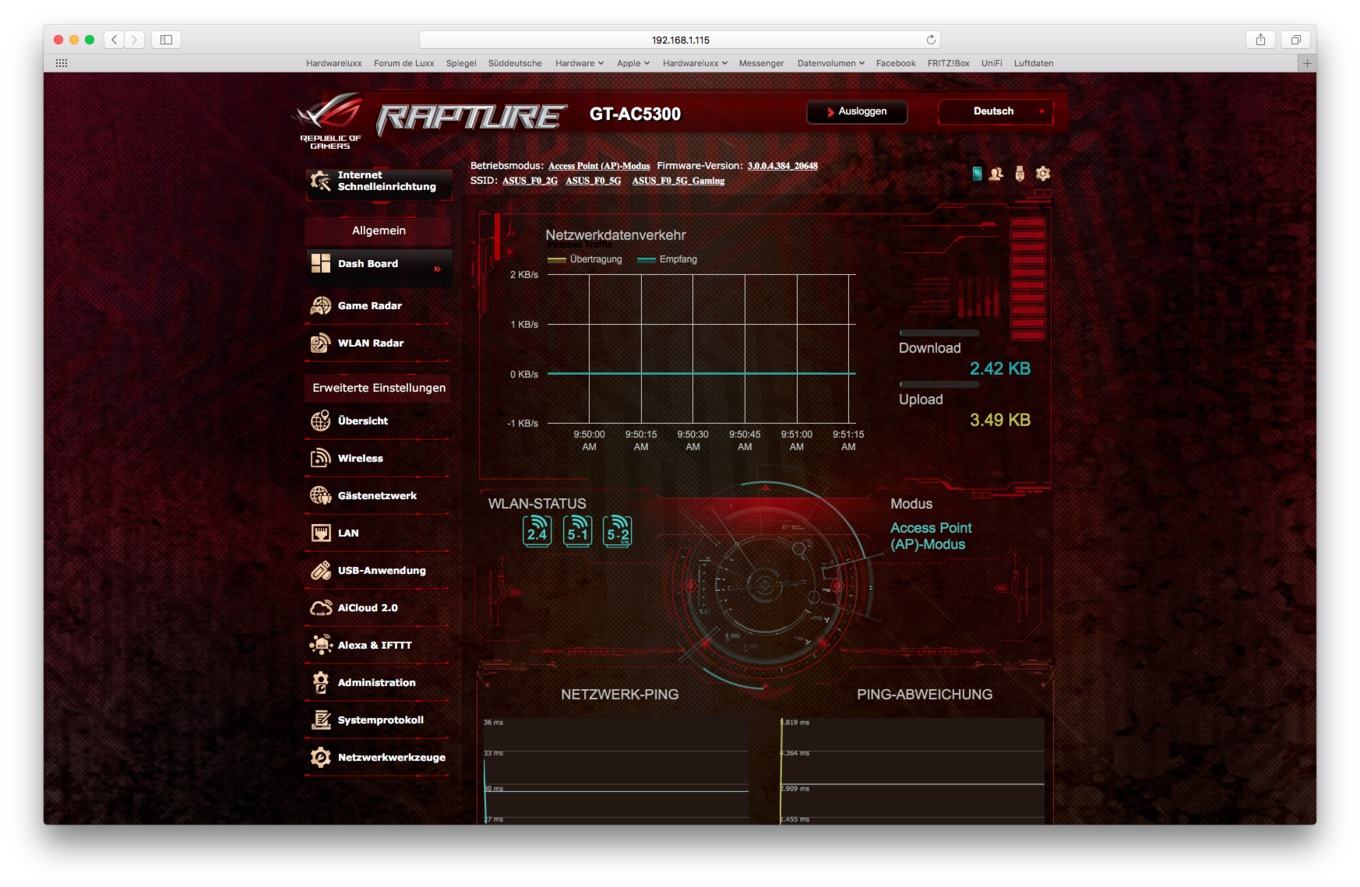The width and height of the screenshot is (1360, 887).
Task: Click the USB-Anwendung icon
Action: pos(320,570)
